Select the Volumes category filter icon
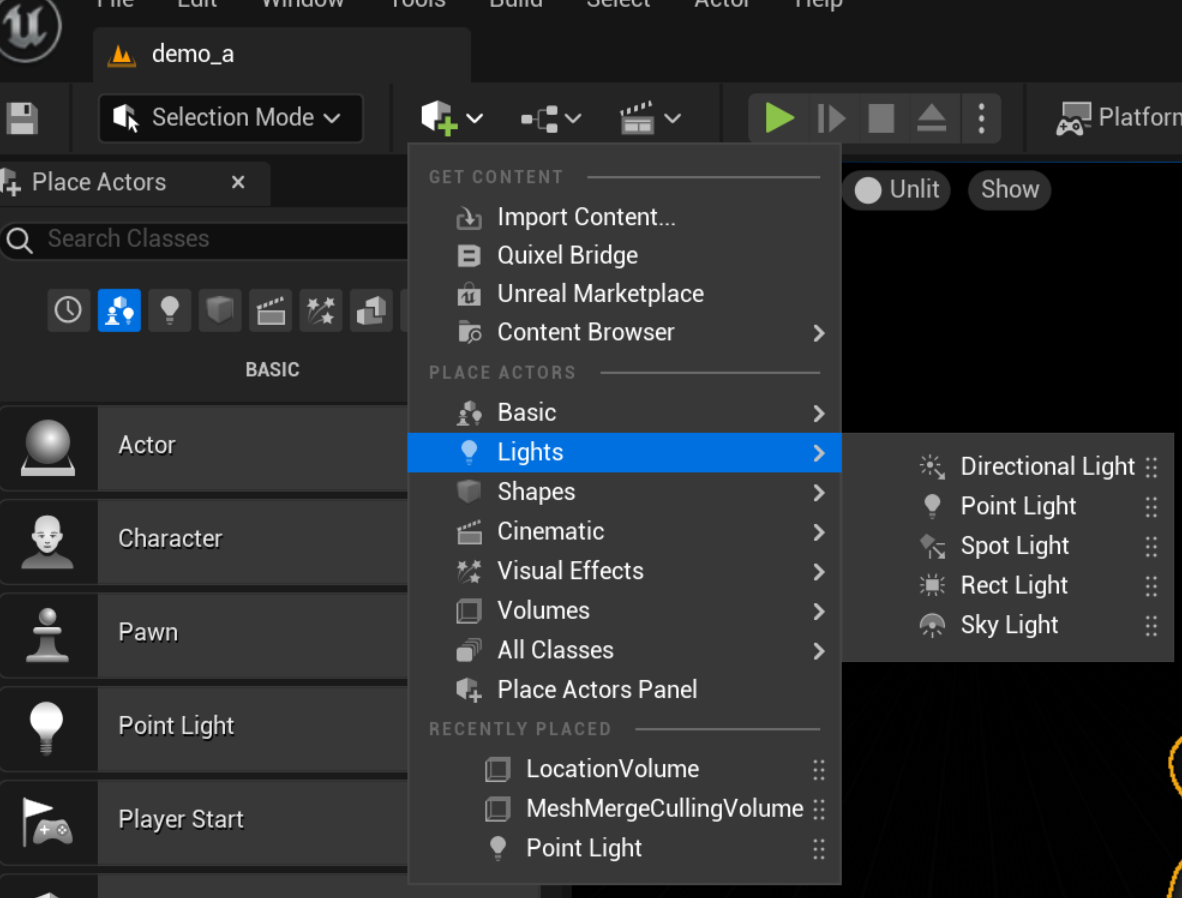The width and height of the screenshot is (1182, 898). pos(371,310)
